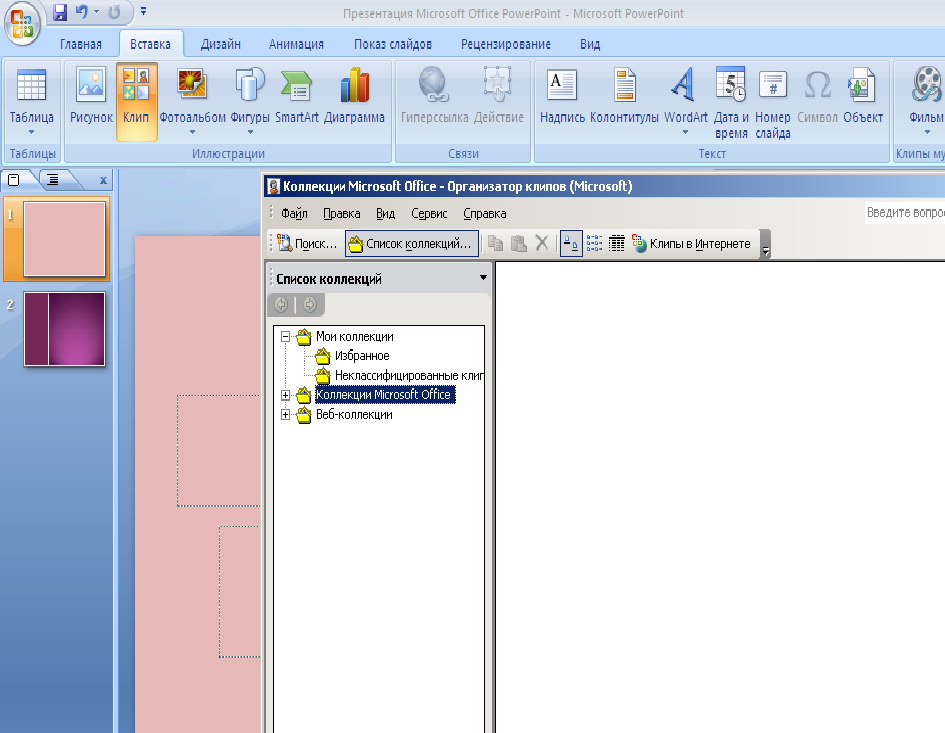945x733 pixels.
Task: Insert Дата и время
Action: 731,102
